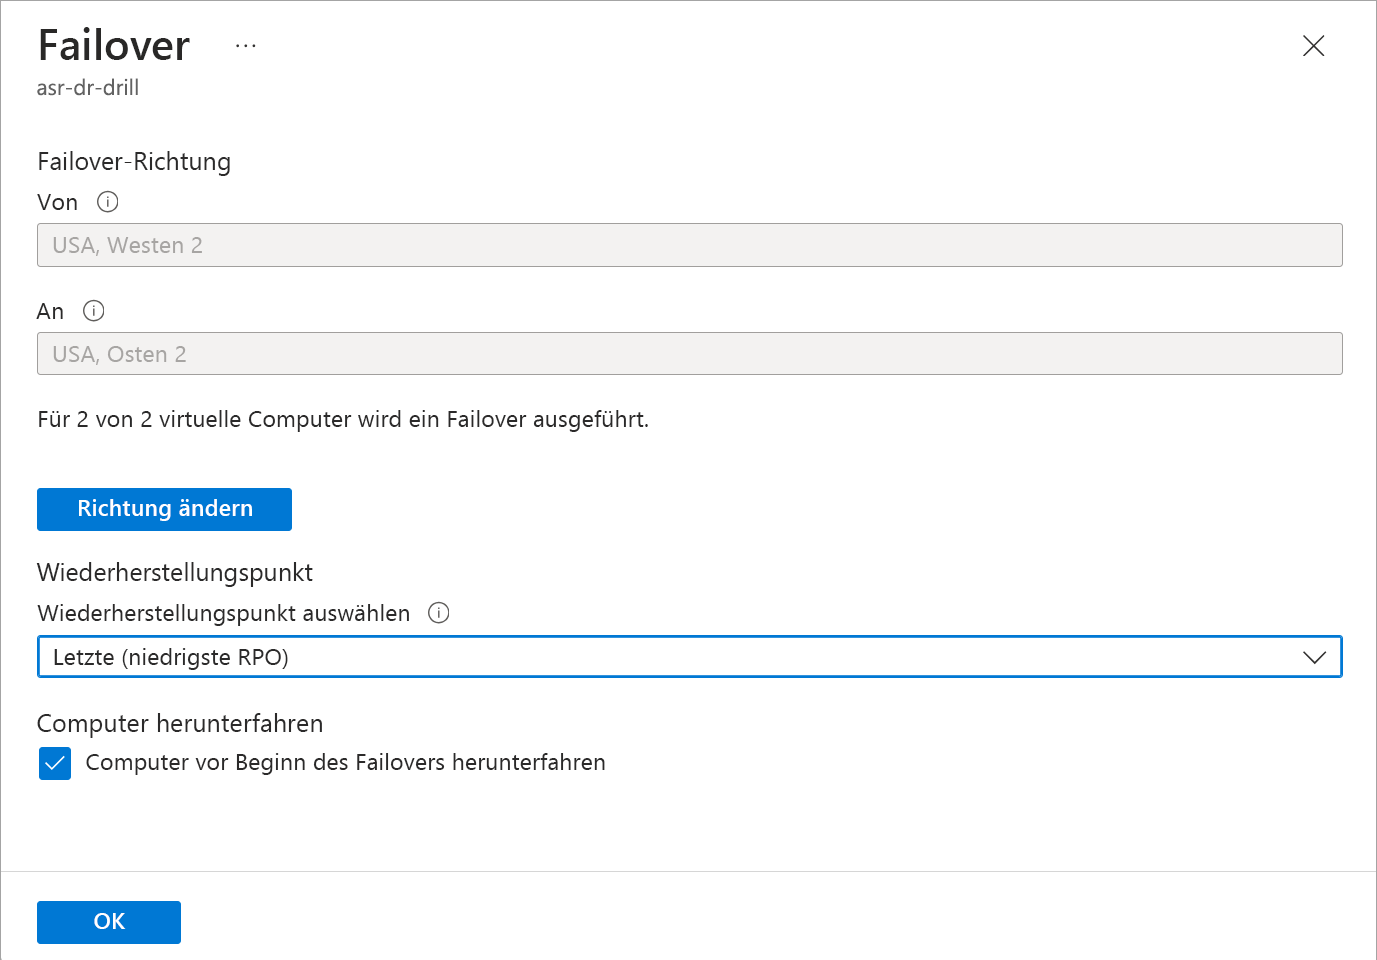1377x960 pixels.
Task: Click the text about 2 von 2 virtuelle Computer
Action: coord(343,420)
